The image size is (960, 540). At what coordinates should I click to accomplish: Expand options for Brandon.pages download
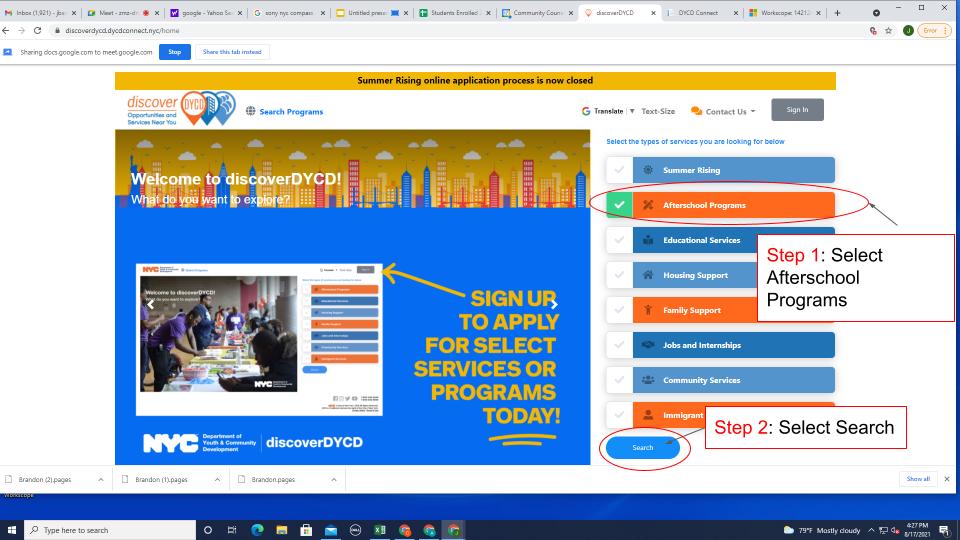[x=334, y=479]
